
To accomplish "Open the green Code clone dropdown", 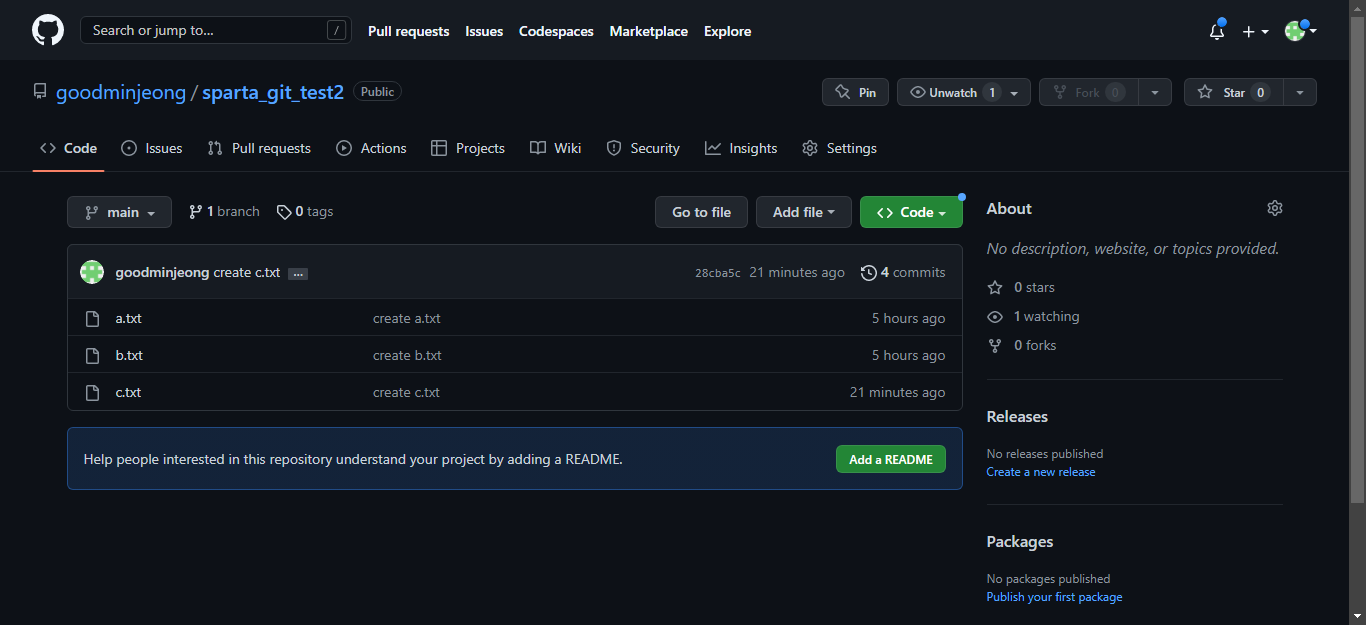I will point(911,212).
